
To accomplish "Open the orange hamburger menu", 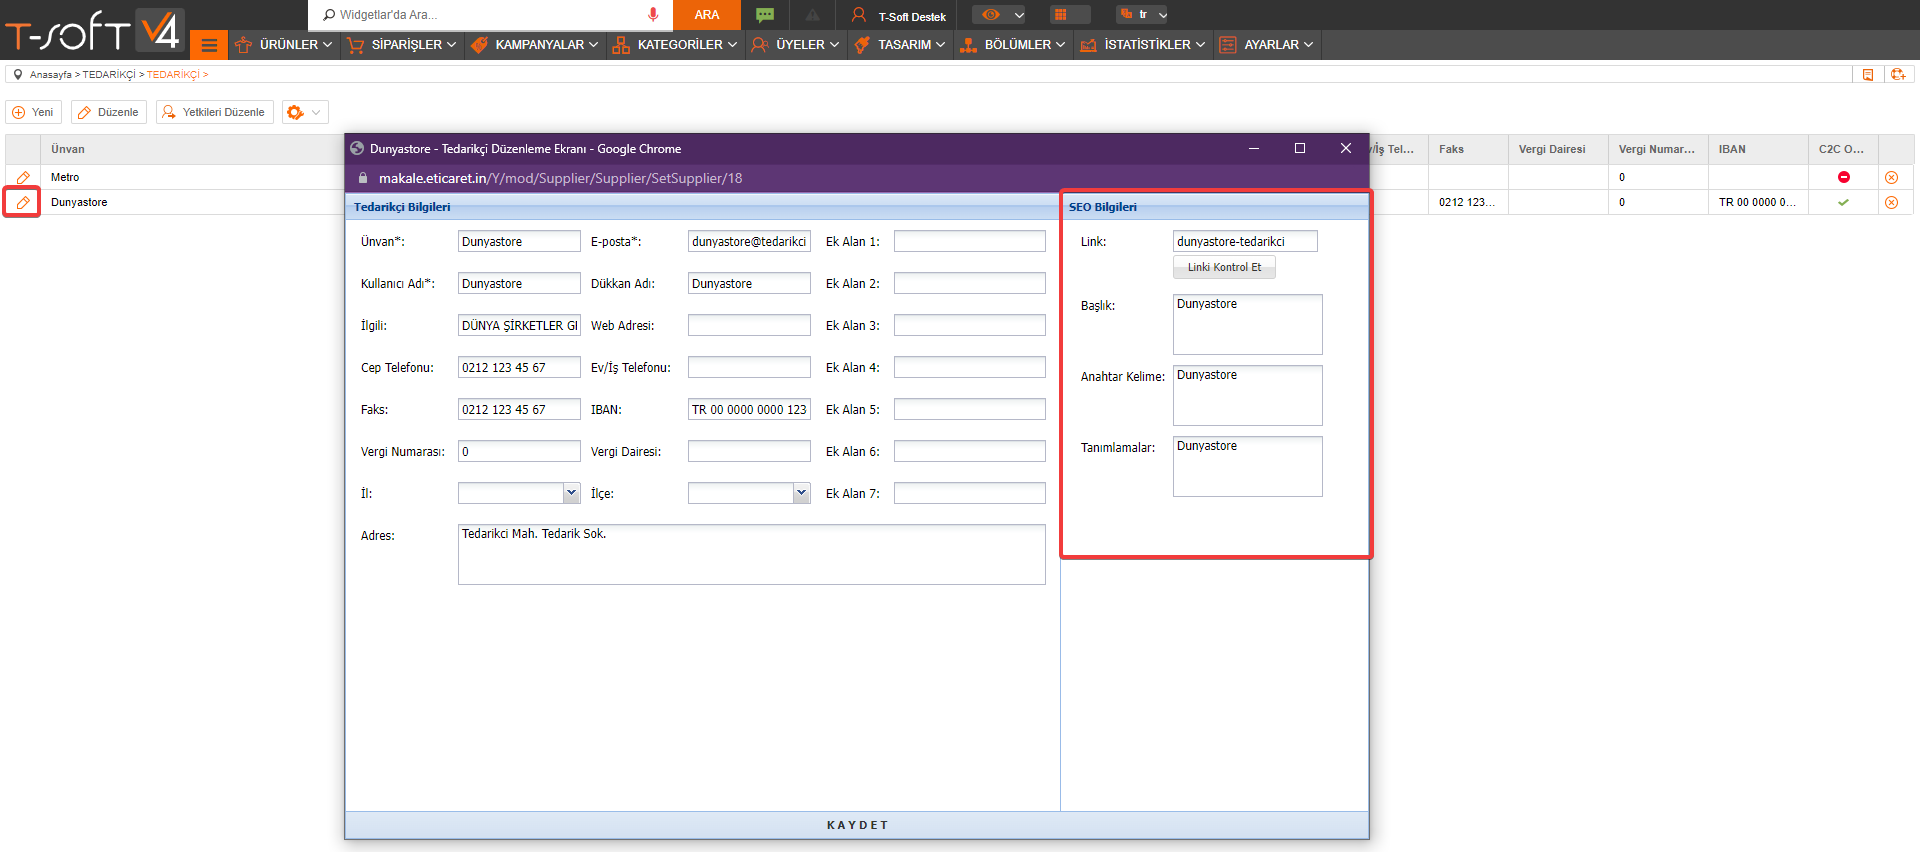I will [x=209, y=45].
